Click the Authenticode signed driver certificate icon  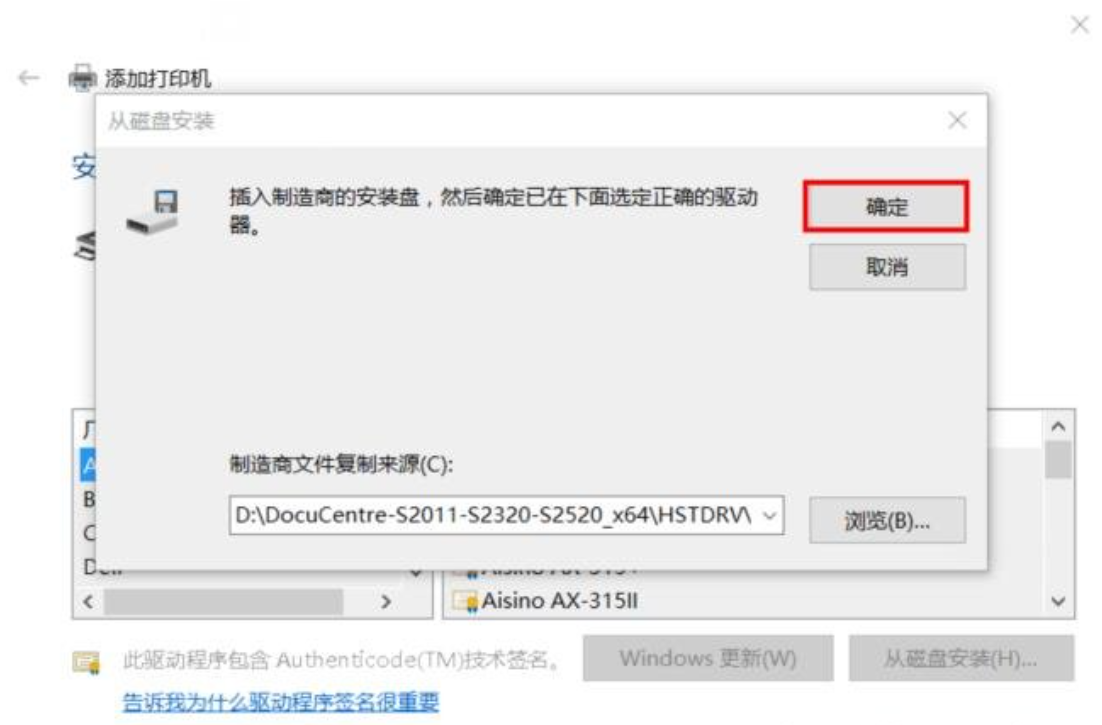(x=86, y=662)
